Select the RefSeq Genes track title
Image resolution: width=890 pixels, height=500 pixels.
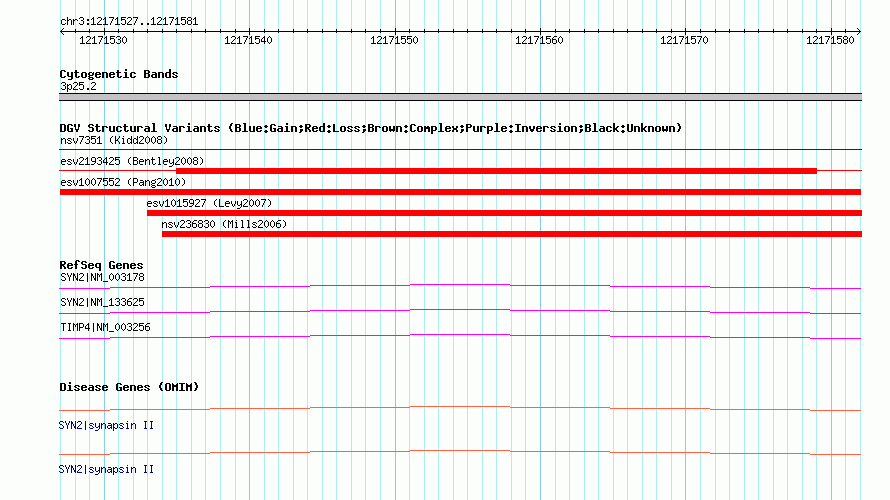coord(101,265)
